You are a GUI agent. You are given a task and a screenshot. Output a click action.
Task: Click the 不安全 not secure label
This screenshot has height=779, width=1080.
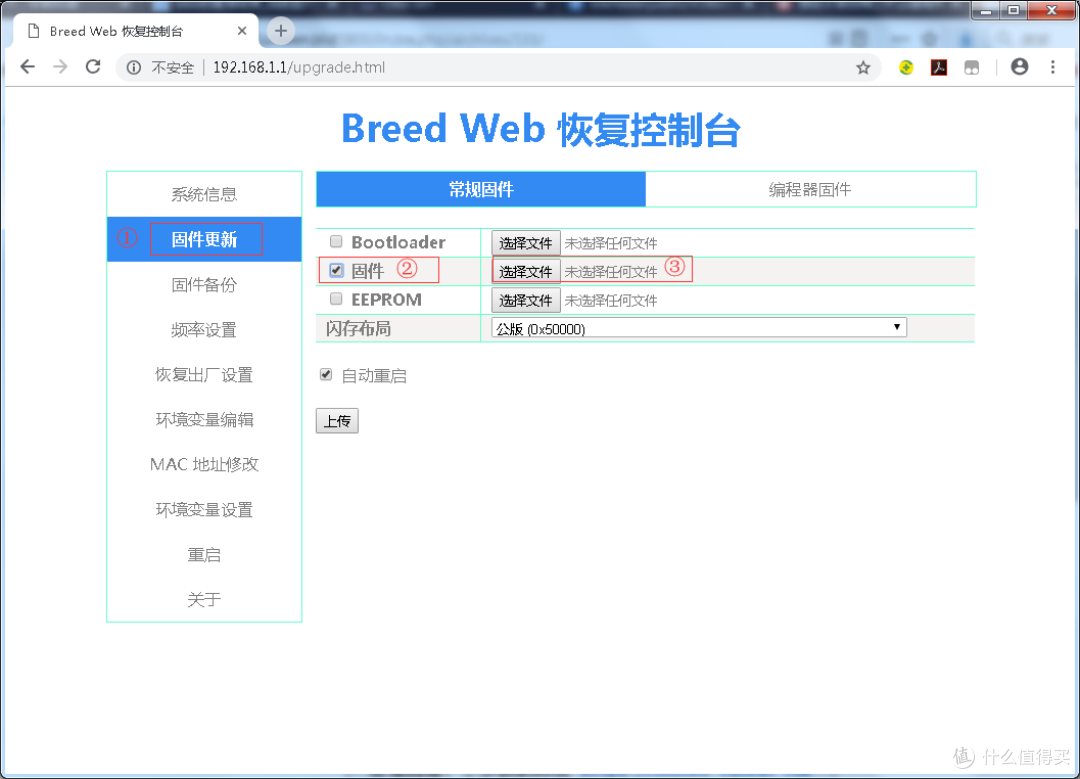tap(172, 67)
